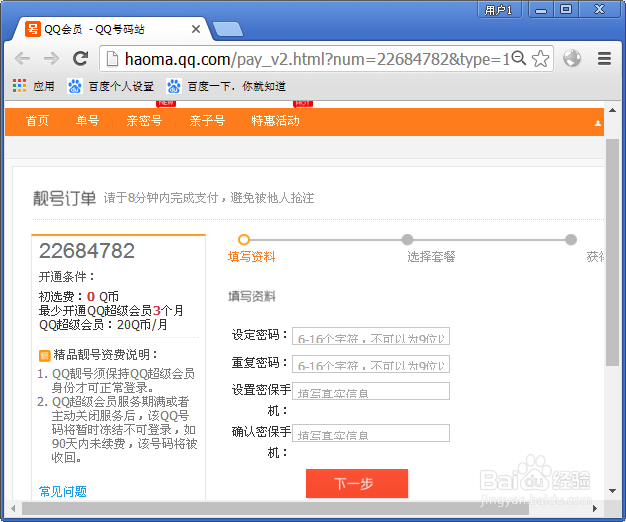Screen dimensions: 626x522
Task: Go back to the previous browser page
Action: (22, 59)
